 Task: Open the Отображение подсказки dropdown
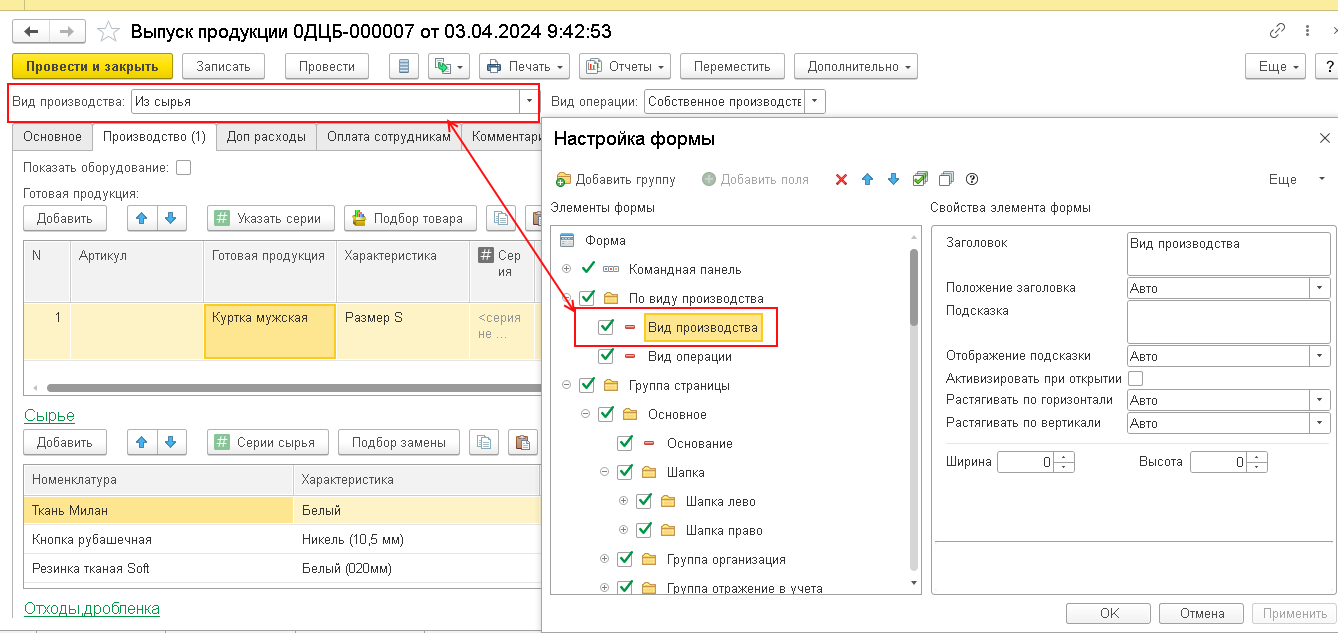coord(1320,356)
